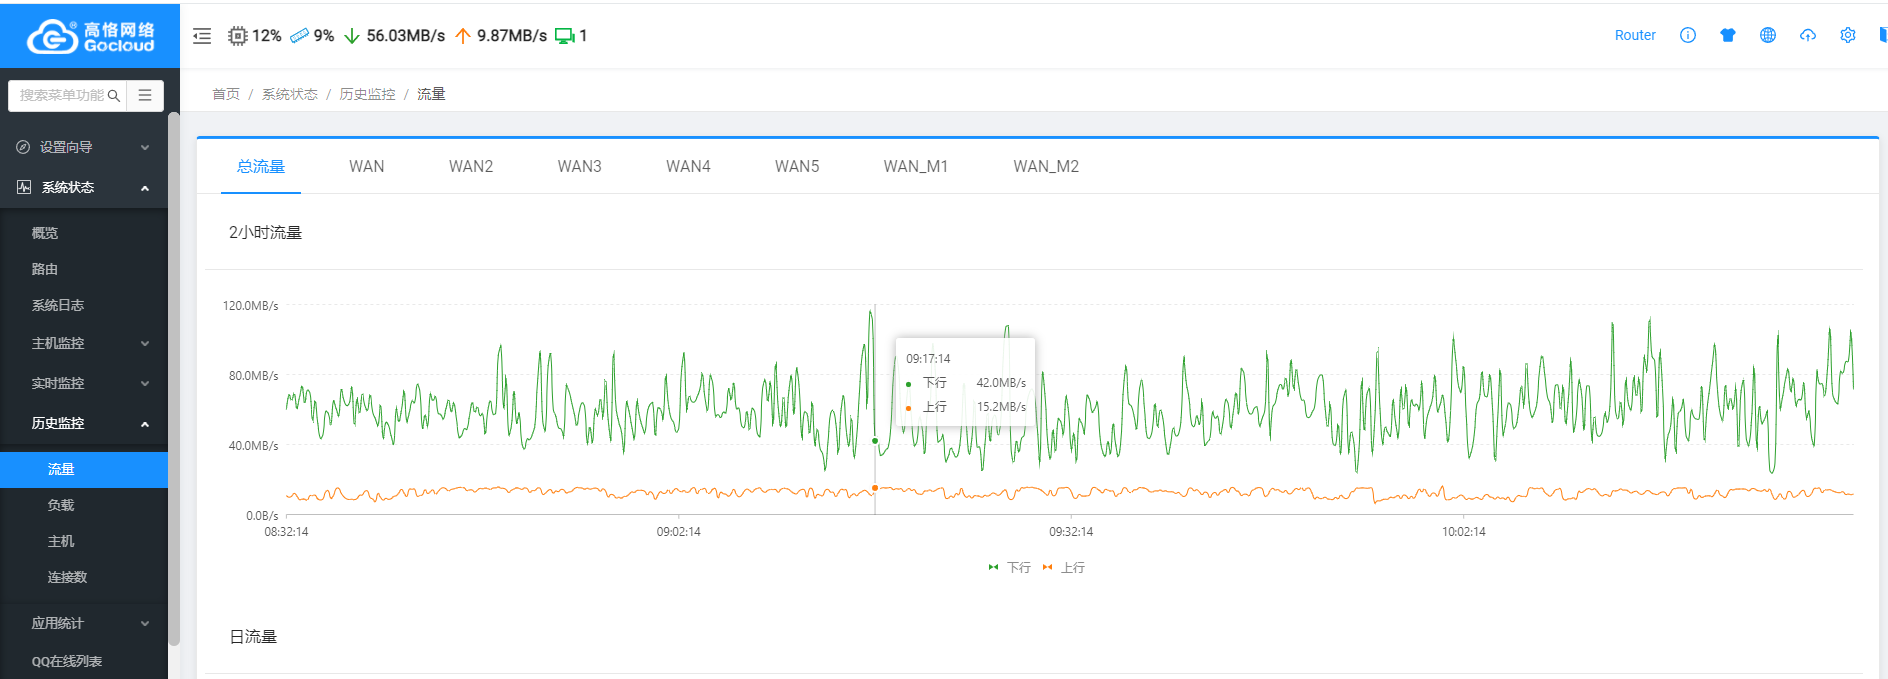The height and width of the screenshot is (679, 1888).
Task: Collapse the sidebar with the fold icon
Action: coord(202,36)
